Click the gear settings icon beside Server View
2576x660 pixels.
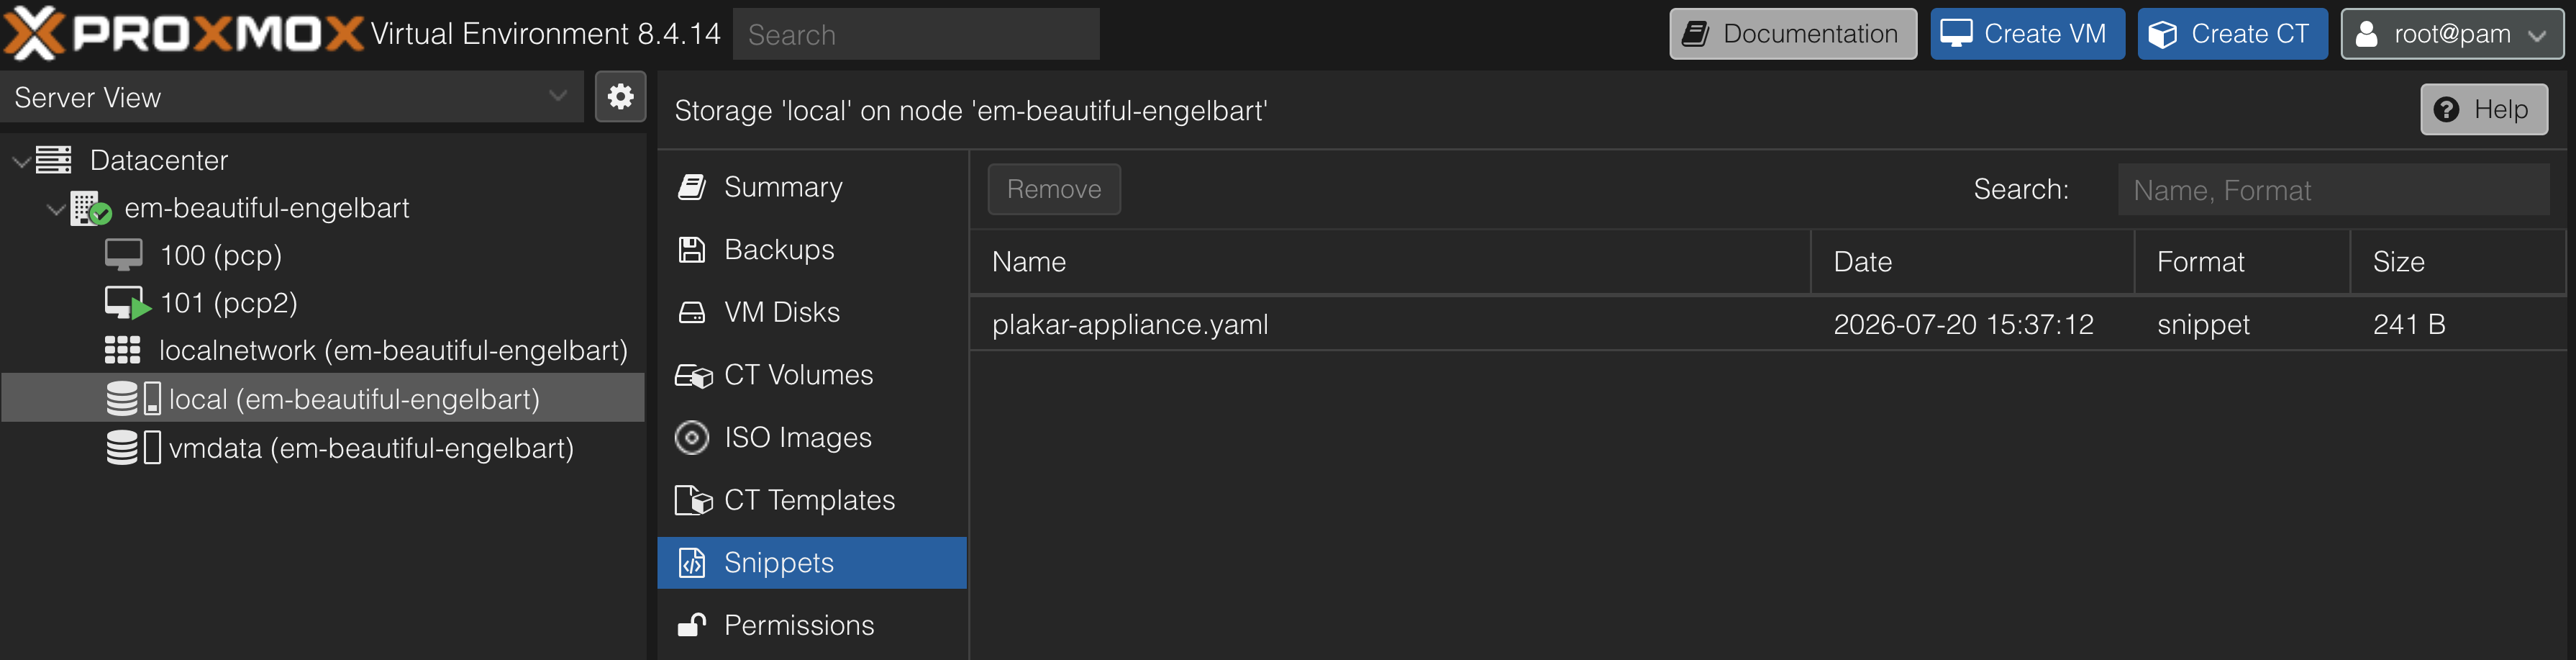click(x=620, y=97)
